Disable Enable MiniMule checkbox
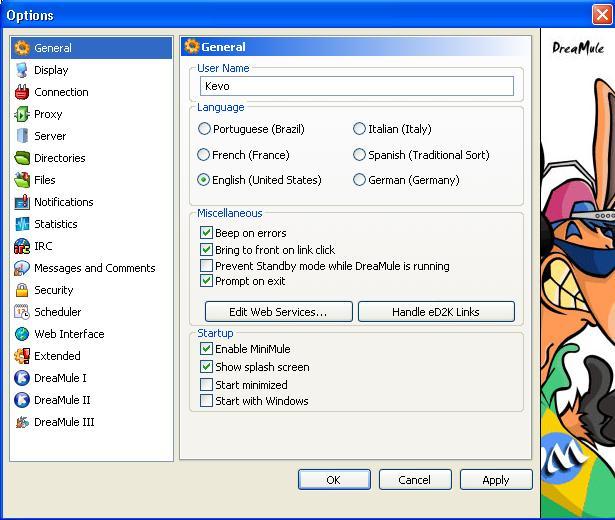Image resolution: width=615 pixels, height=520 pixels. pyautogui.click(x=206, y=349)
